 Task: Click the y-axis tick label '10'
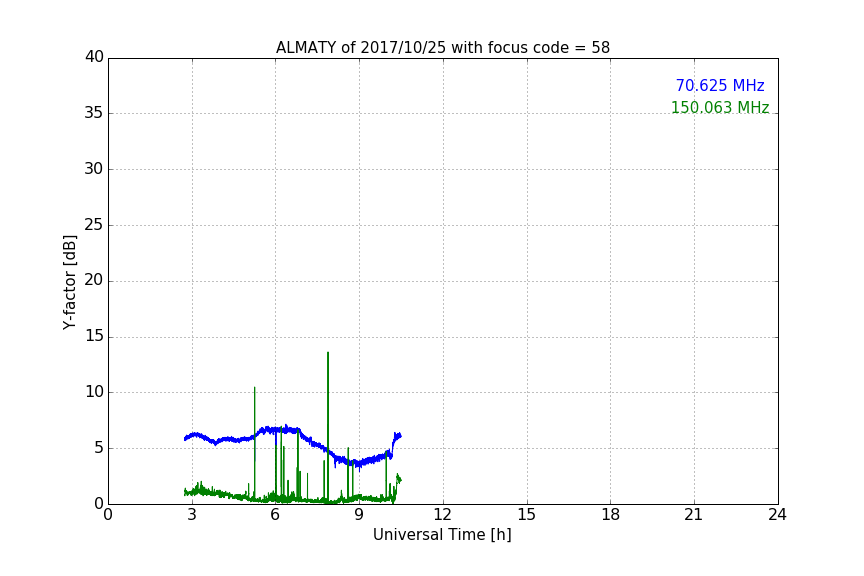(94, 392)
